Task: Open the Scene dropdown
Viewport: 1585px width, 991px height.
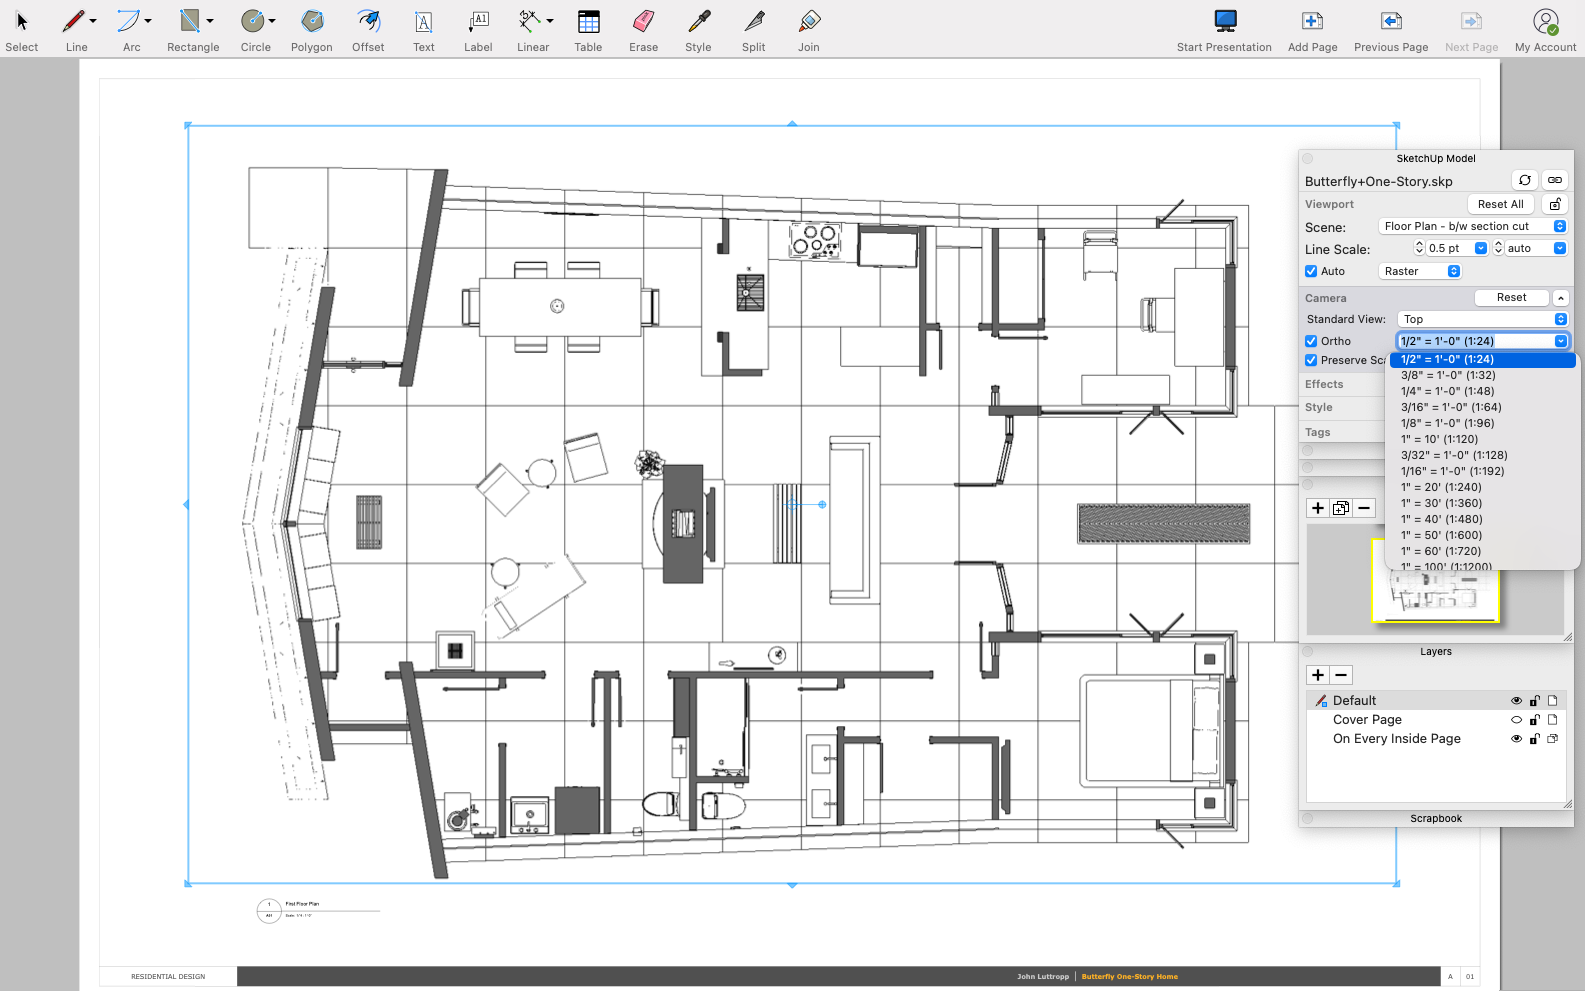Action: click(x=1472, y=226)
